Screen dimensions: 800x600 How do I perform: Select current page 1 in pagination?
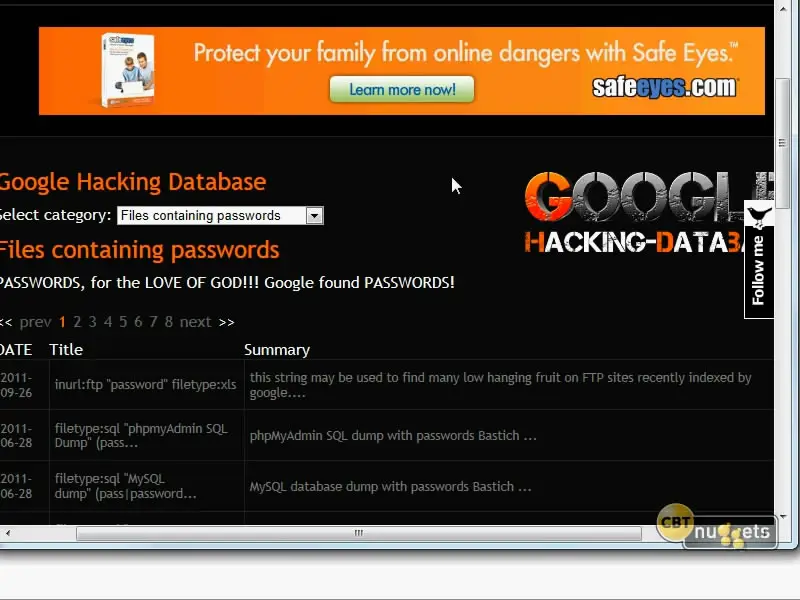(x=62, y=322)
